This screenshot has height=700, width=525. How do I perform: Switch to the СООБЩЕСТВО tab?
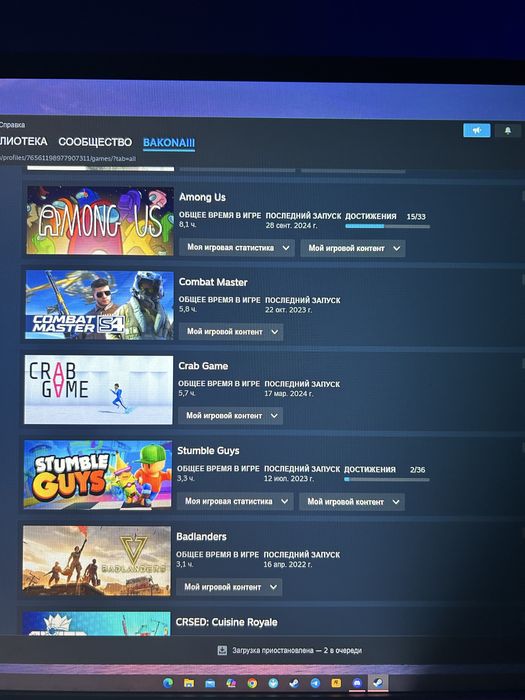(95, 142)
